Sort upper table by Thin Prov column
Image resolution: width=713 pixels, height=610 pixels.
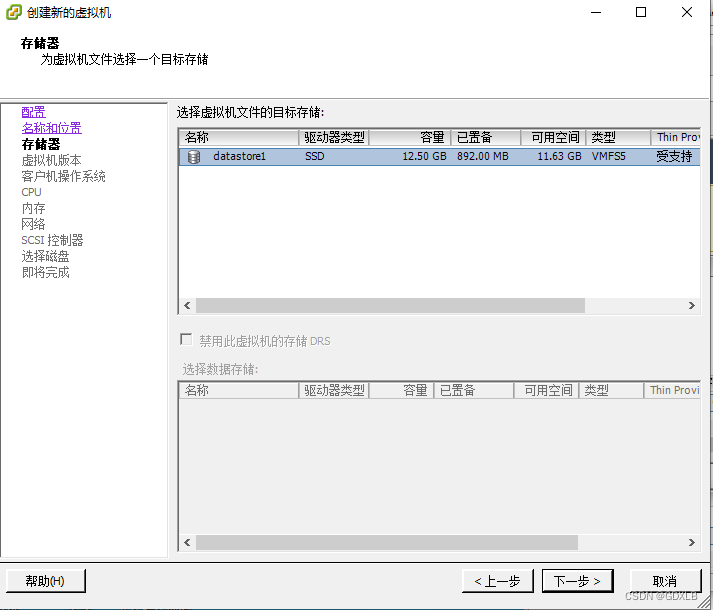[x=676, y=137]
